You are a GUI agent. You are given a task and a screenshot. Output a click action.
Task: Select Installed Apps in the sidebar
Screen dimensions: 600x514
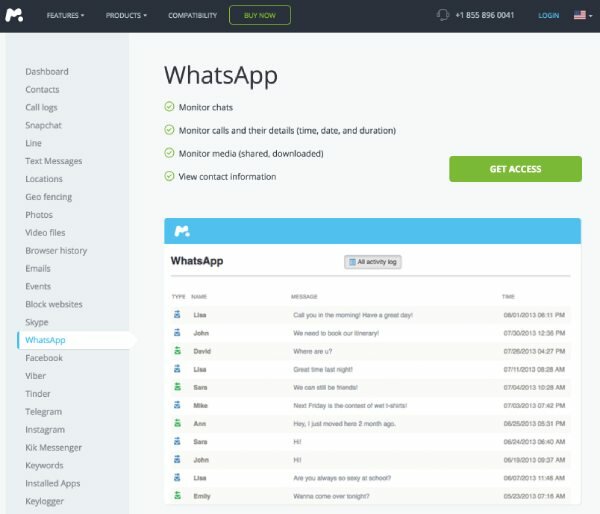52,483
